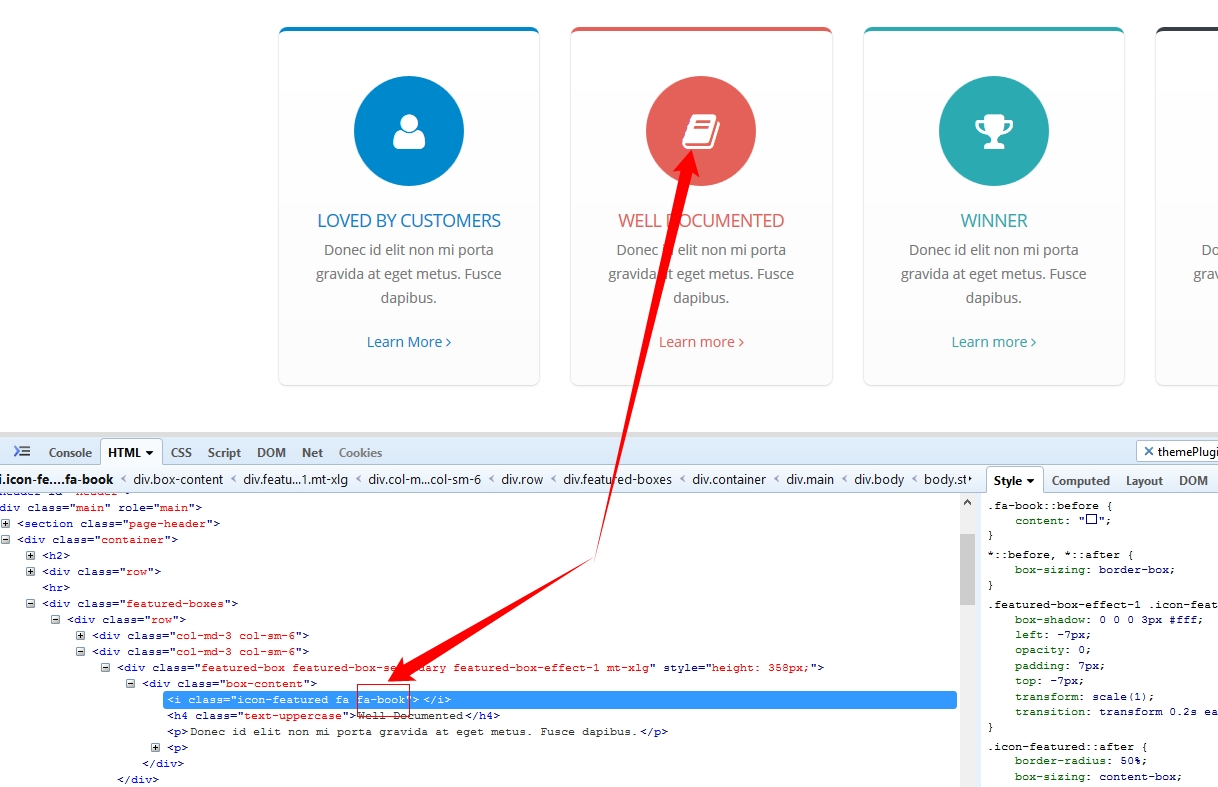Clear the themePlugin search field with X
Viewport: 1218px width, 787px height.
tap(1149, 452)
